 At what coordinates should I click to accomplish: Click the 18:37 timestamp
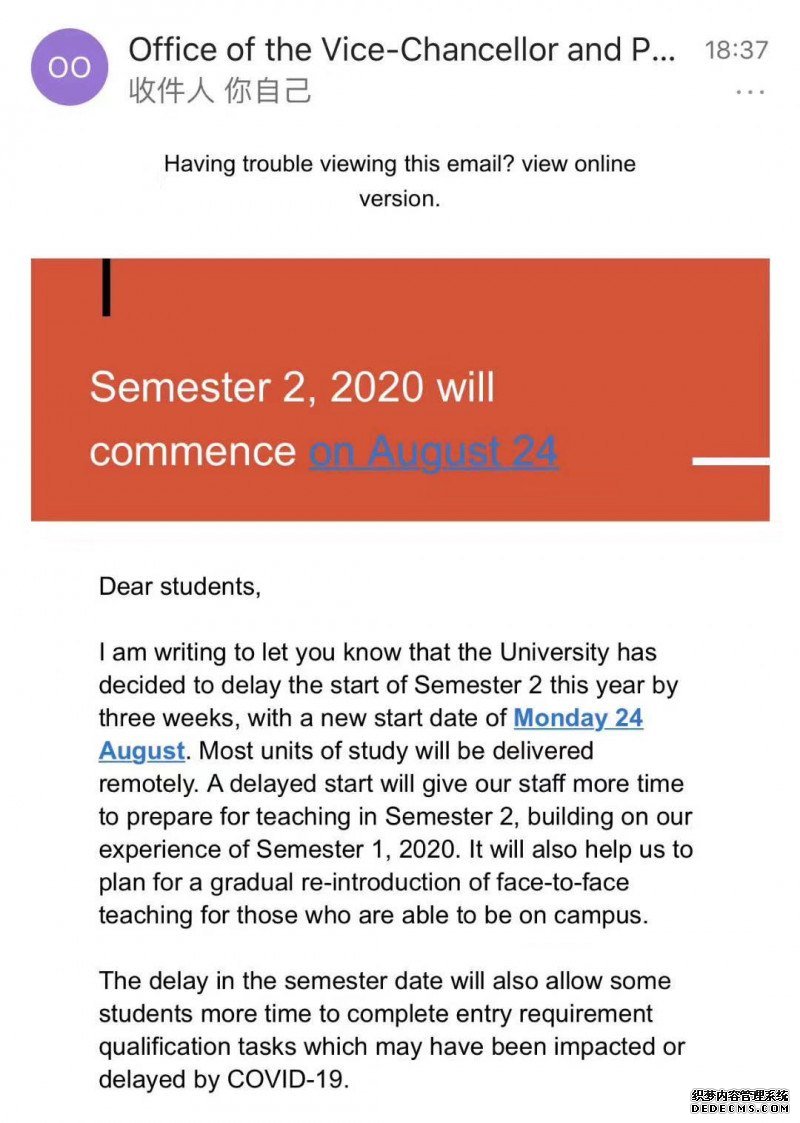[736, 50]
